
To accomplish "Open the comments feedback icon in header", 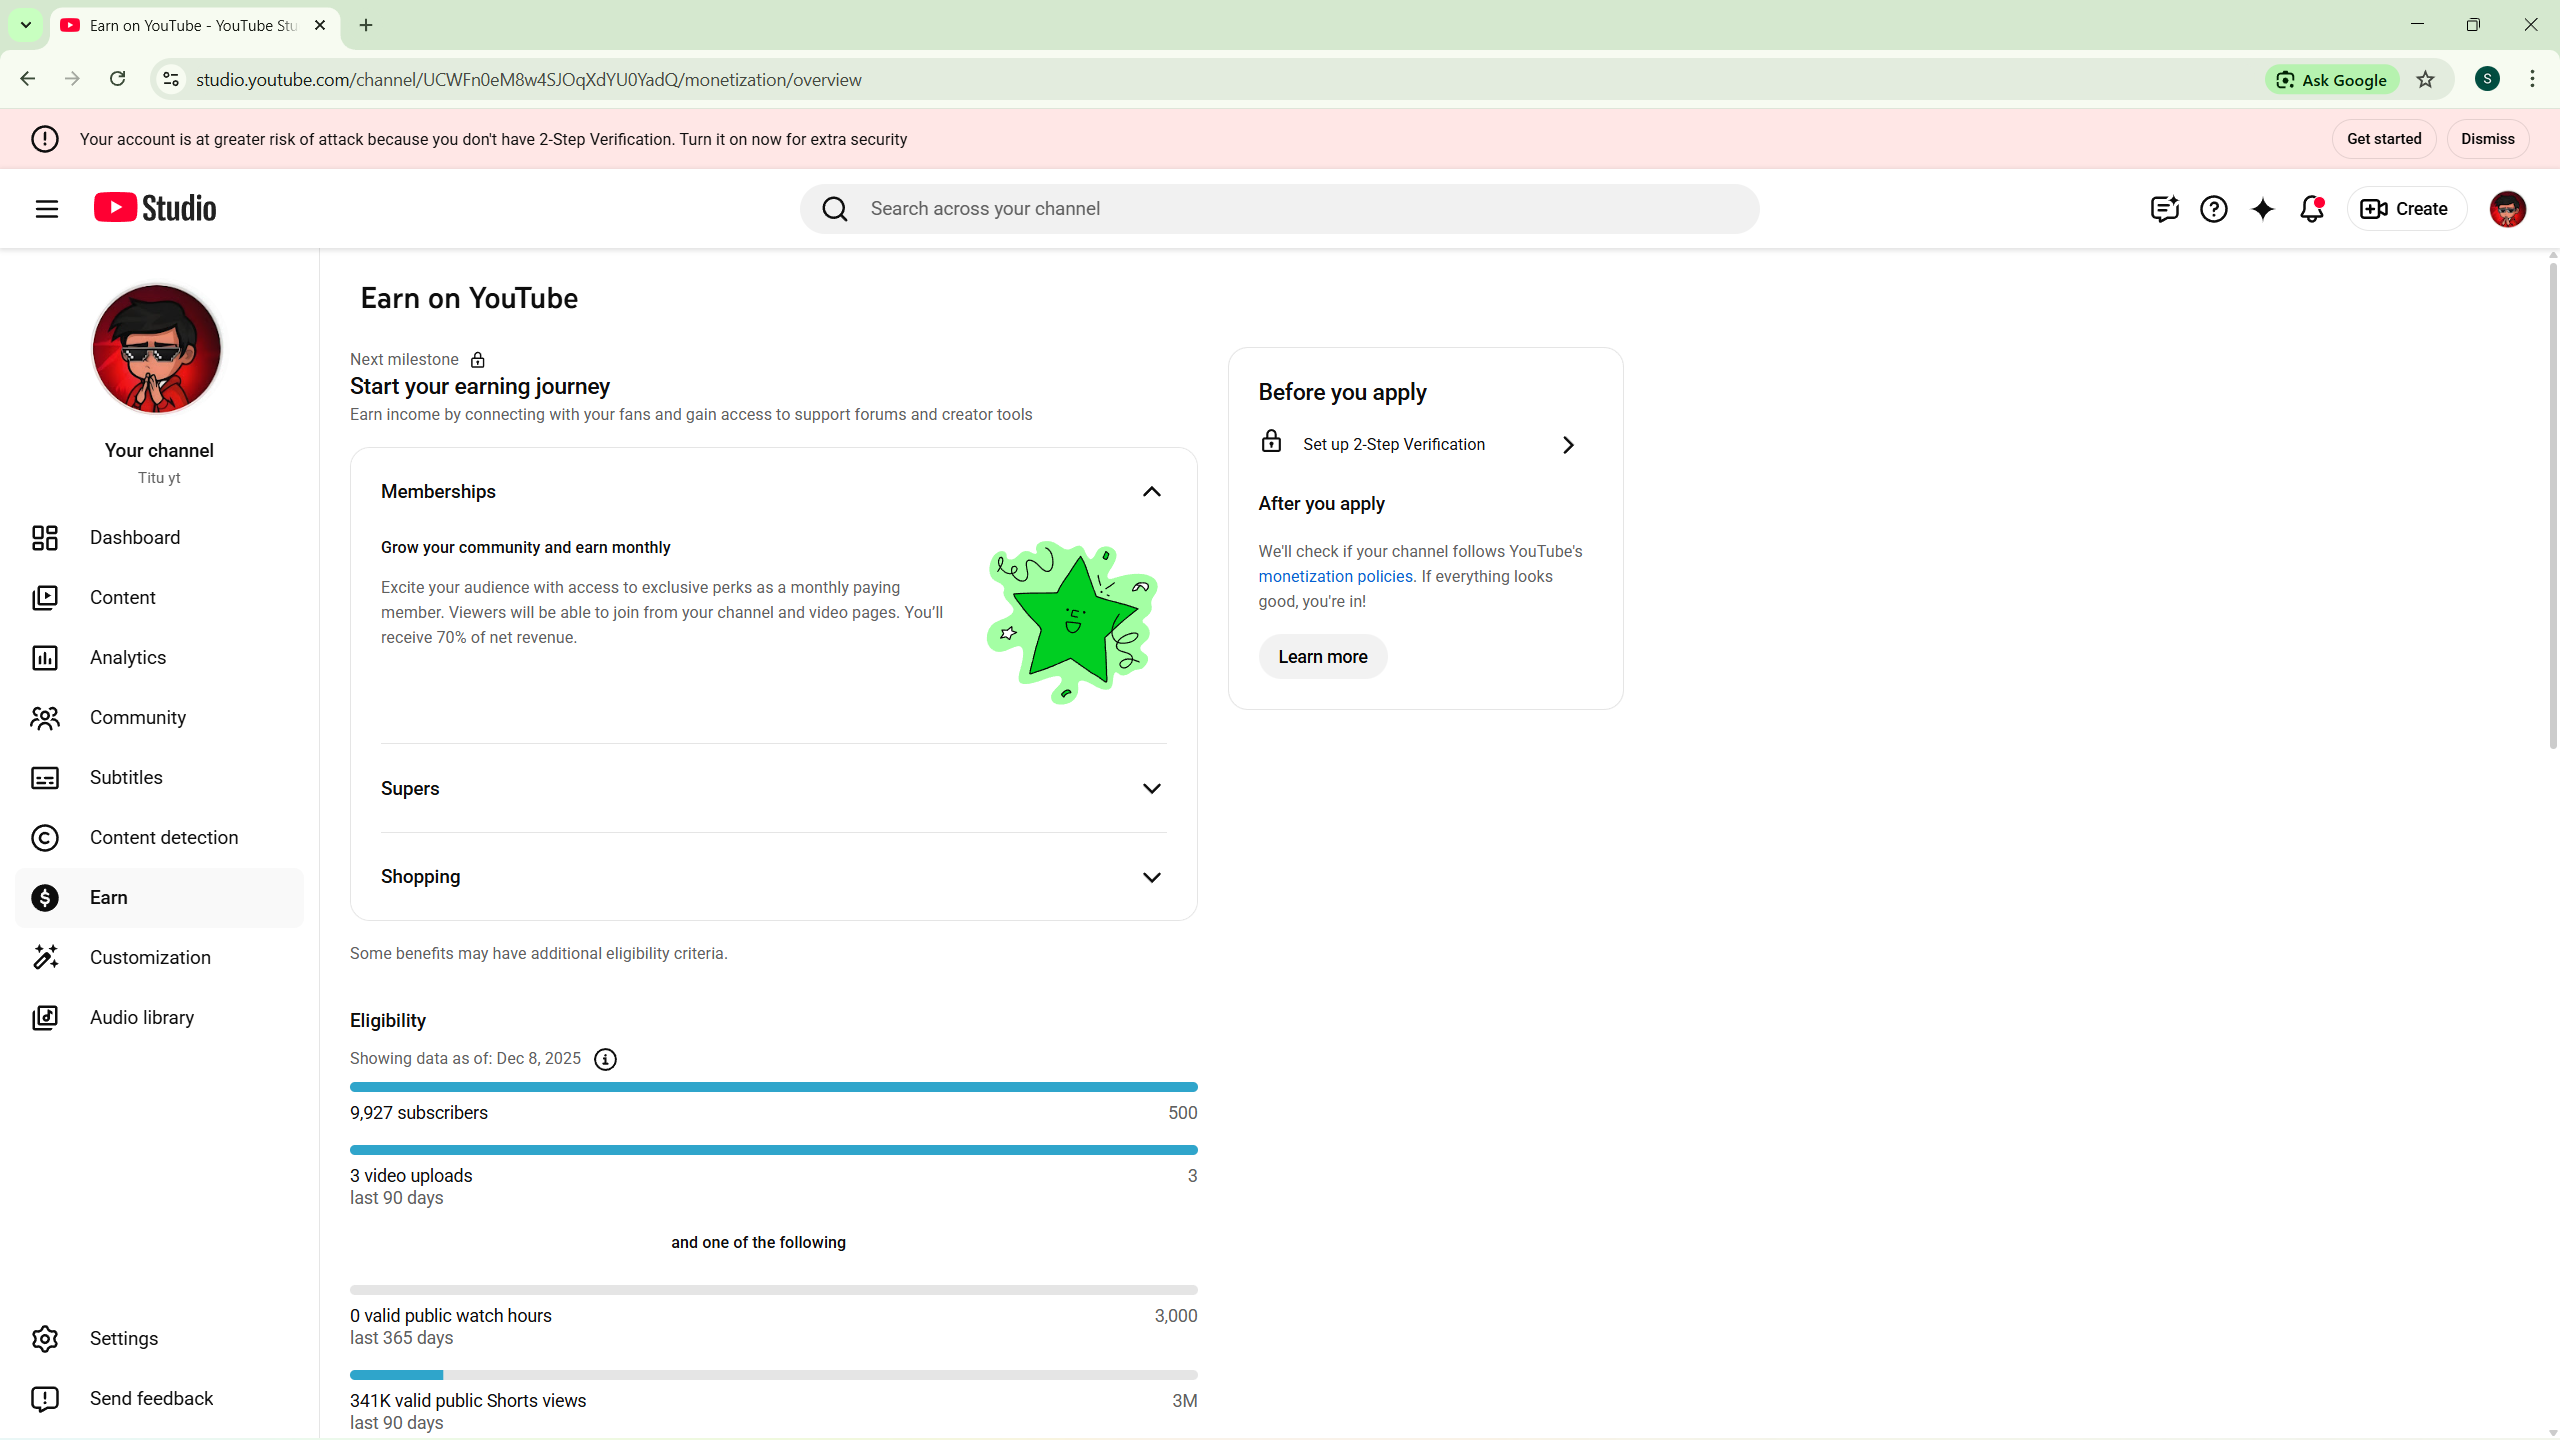I will (2164, 209).
